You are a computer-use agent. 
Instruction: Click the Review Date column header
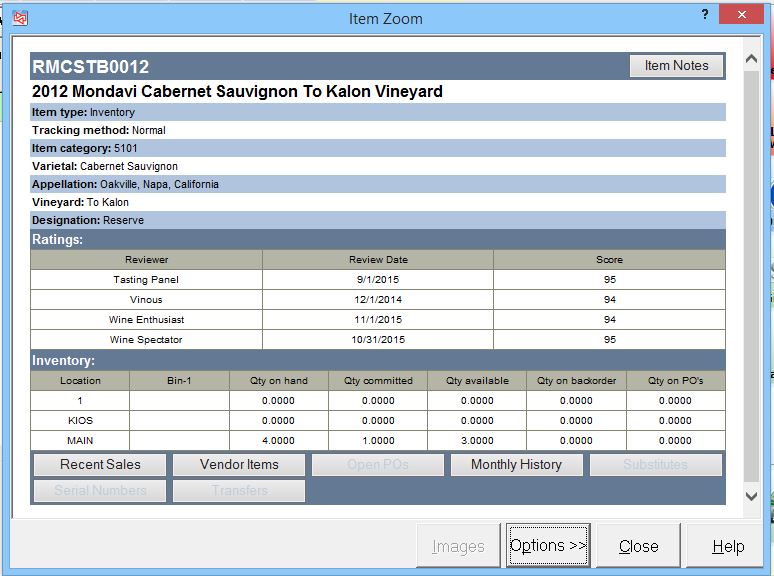coord(378,260)
